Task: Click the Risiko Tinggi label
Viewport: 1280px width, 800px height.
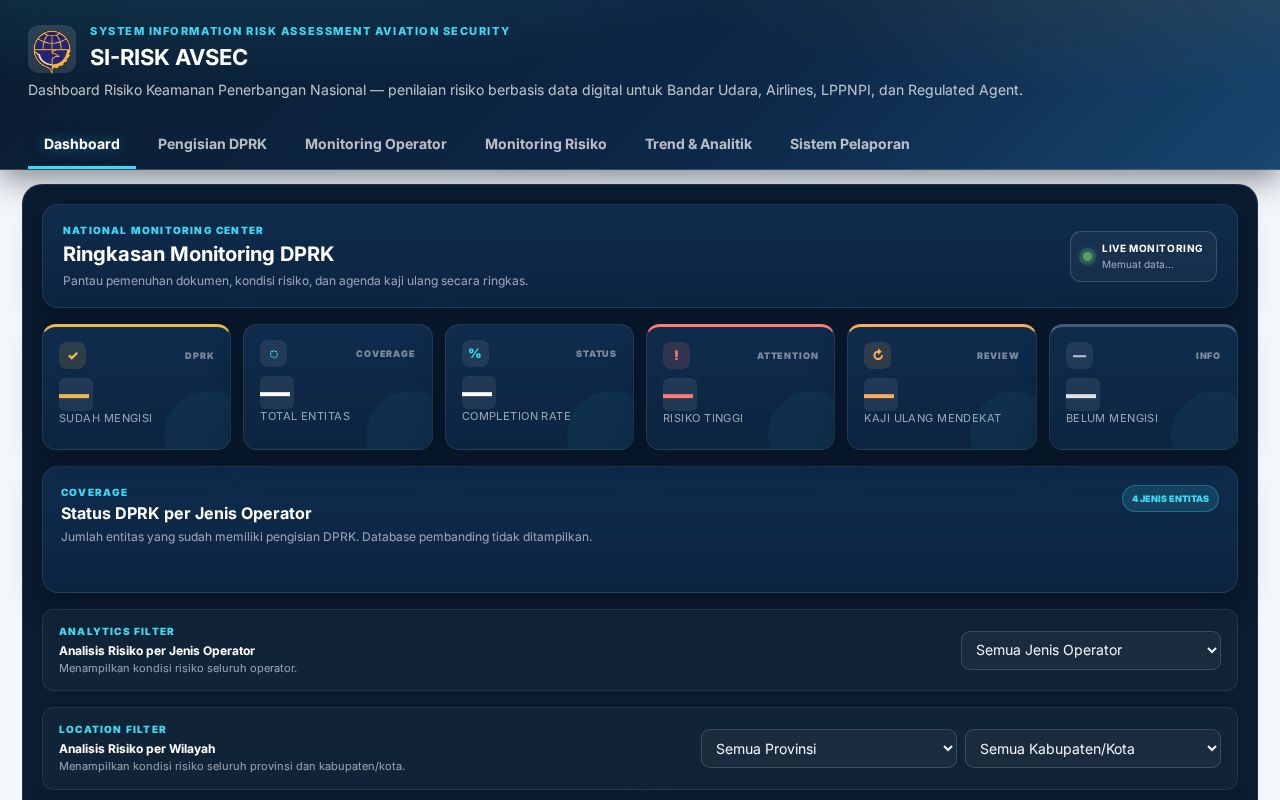Action: point(703,418)
